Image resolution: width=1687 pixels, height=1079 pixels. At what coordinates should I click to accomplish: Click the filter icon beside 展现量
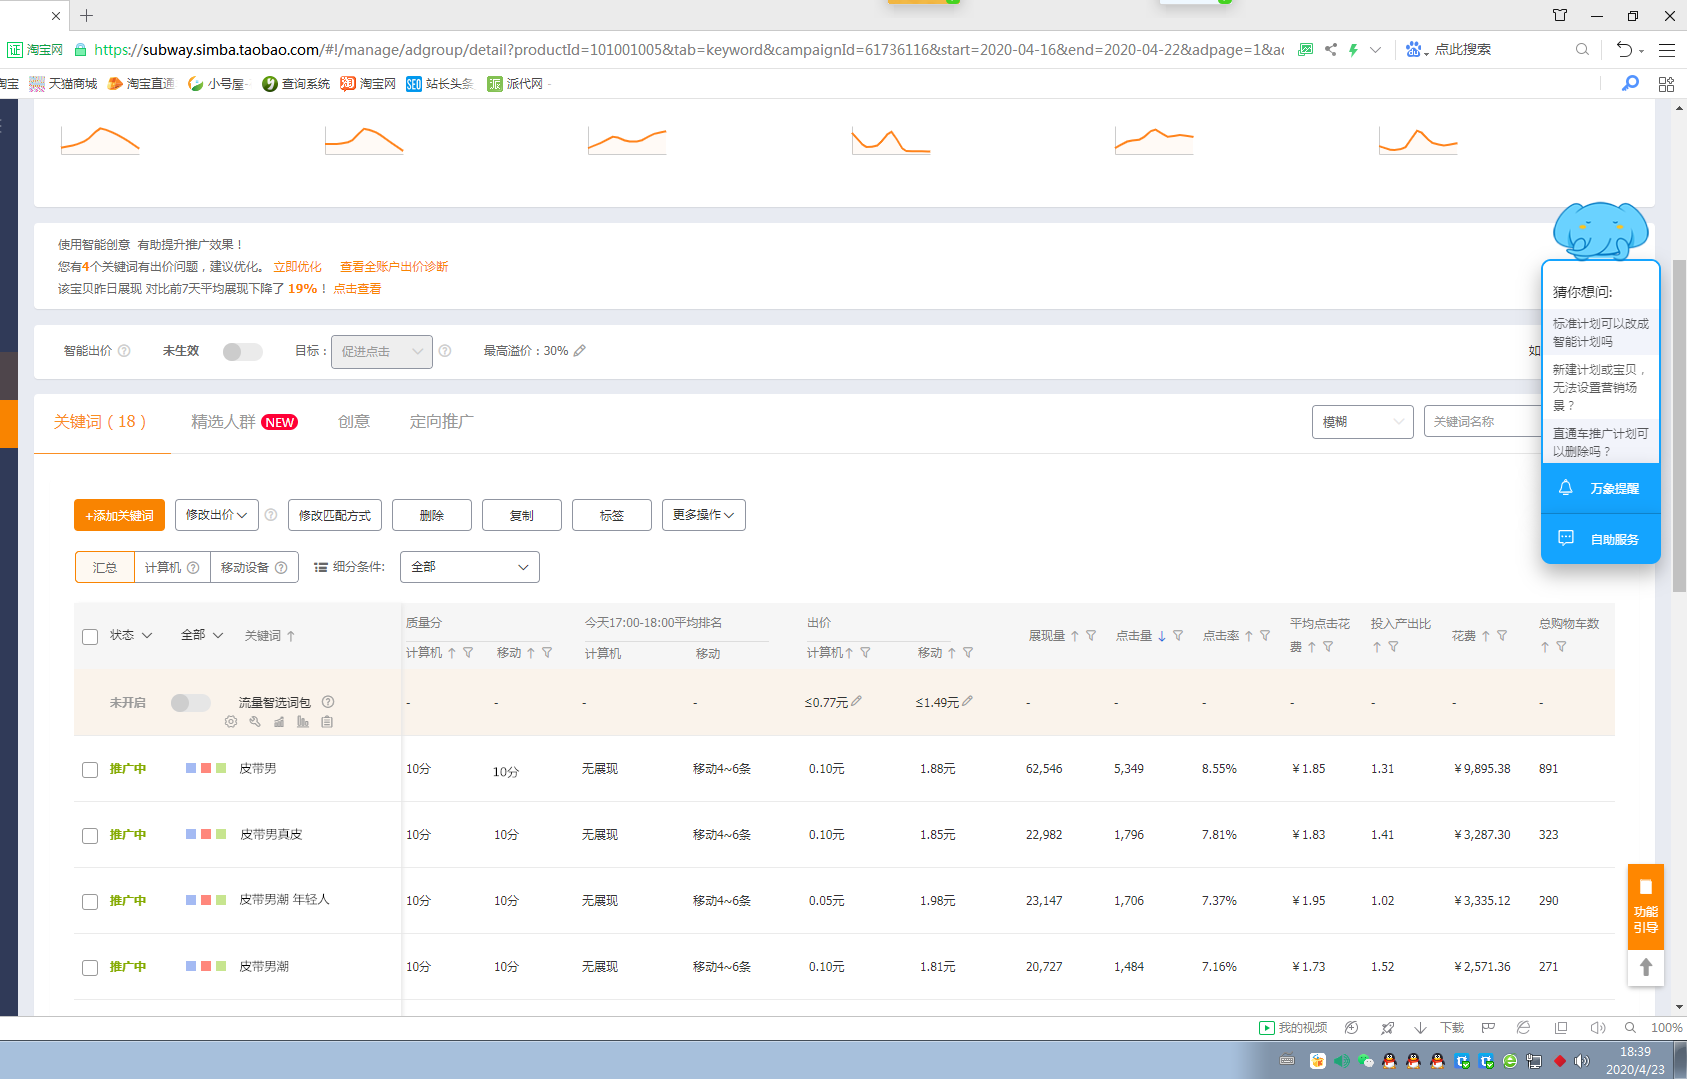(x=1091, y=636)
